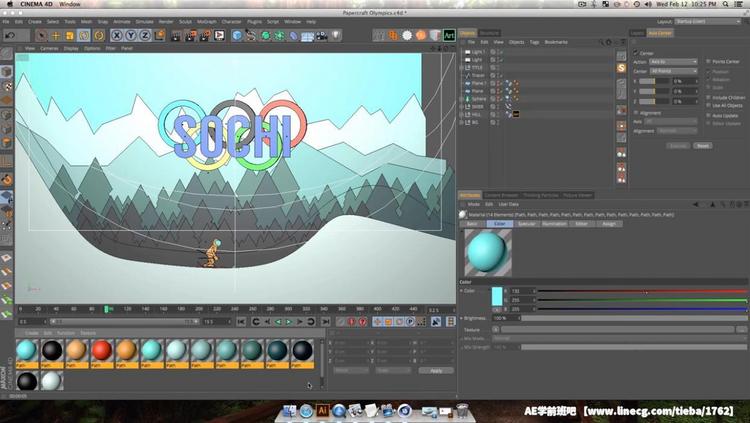
Task: Select the red material sphere thumbnail
Action: tap(102, 351)
